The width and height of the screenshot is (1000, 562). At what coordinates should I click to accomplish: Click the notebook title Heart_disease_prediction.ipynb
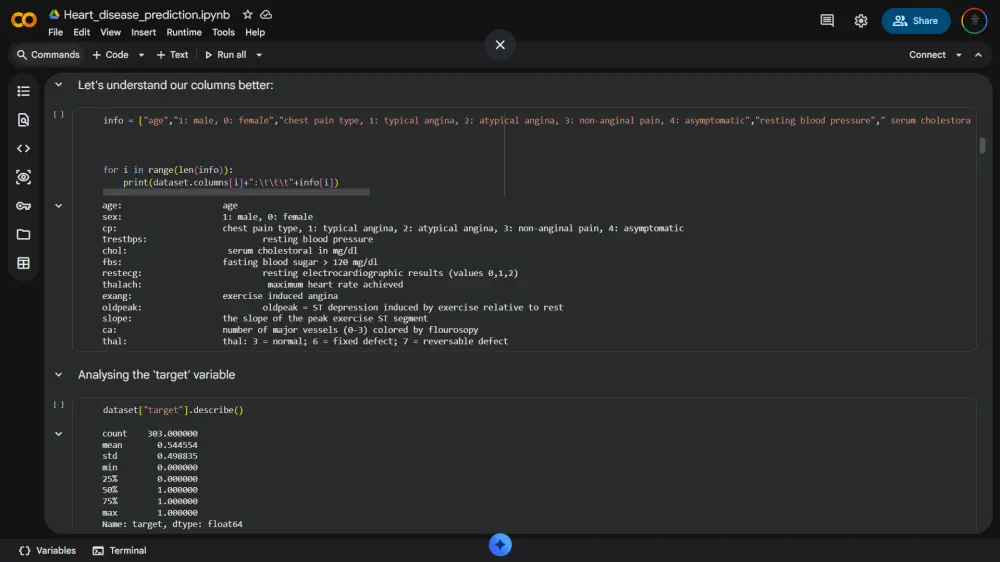tap(147, 15)
